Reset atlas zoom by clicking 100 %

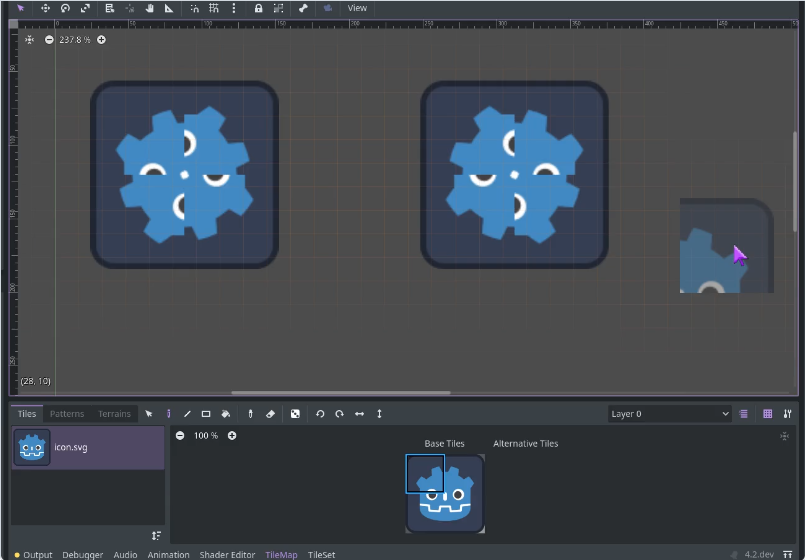coord(206,436)
